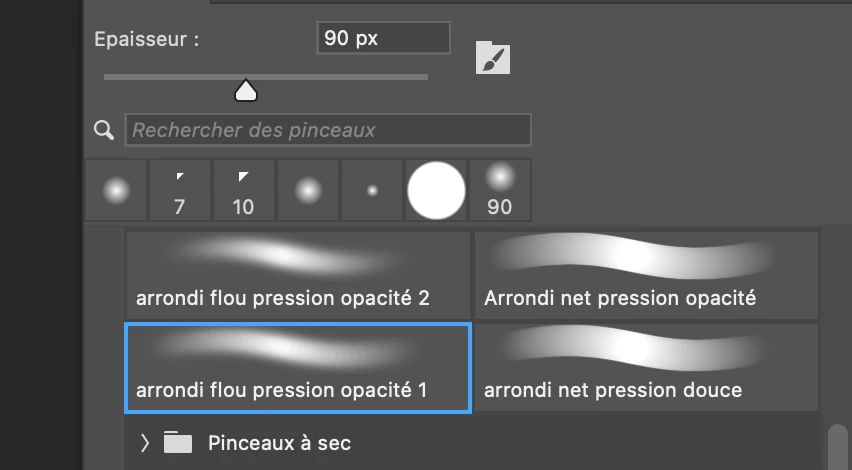The width and height of the screenshot is (852, 470).
Task: Open the brush settings panel icon
Action: coord(493,58)
